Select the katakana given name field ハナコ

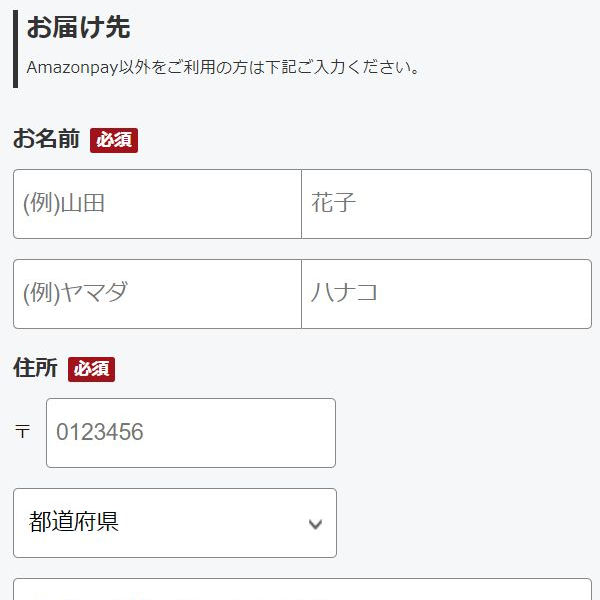pos(446,294)
